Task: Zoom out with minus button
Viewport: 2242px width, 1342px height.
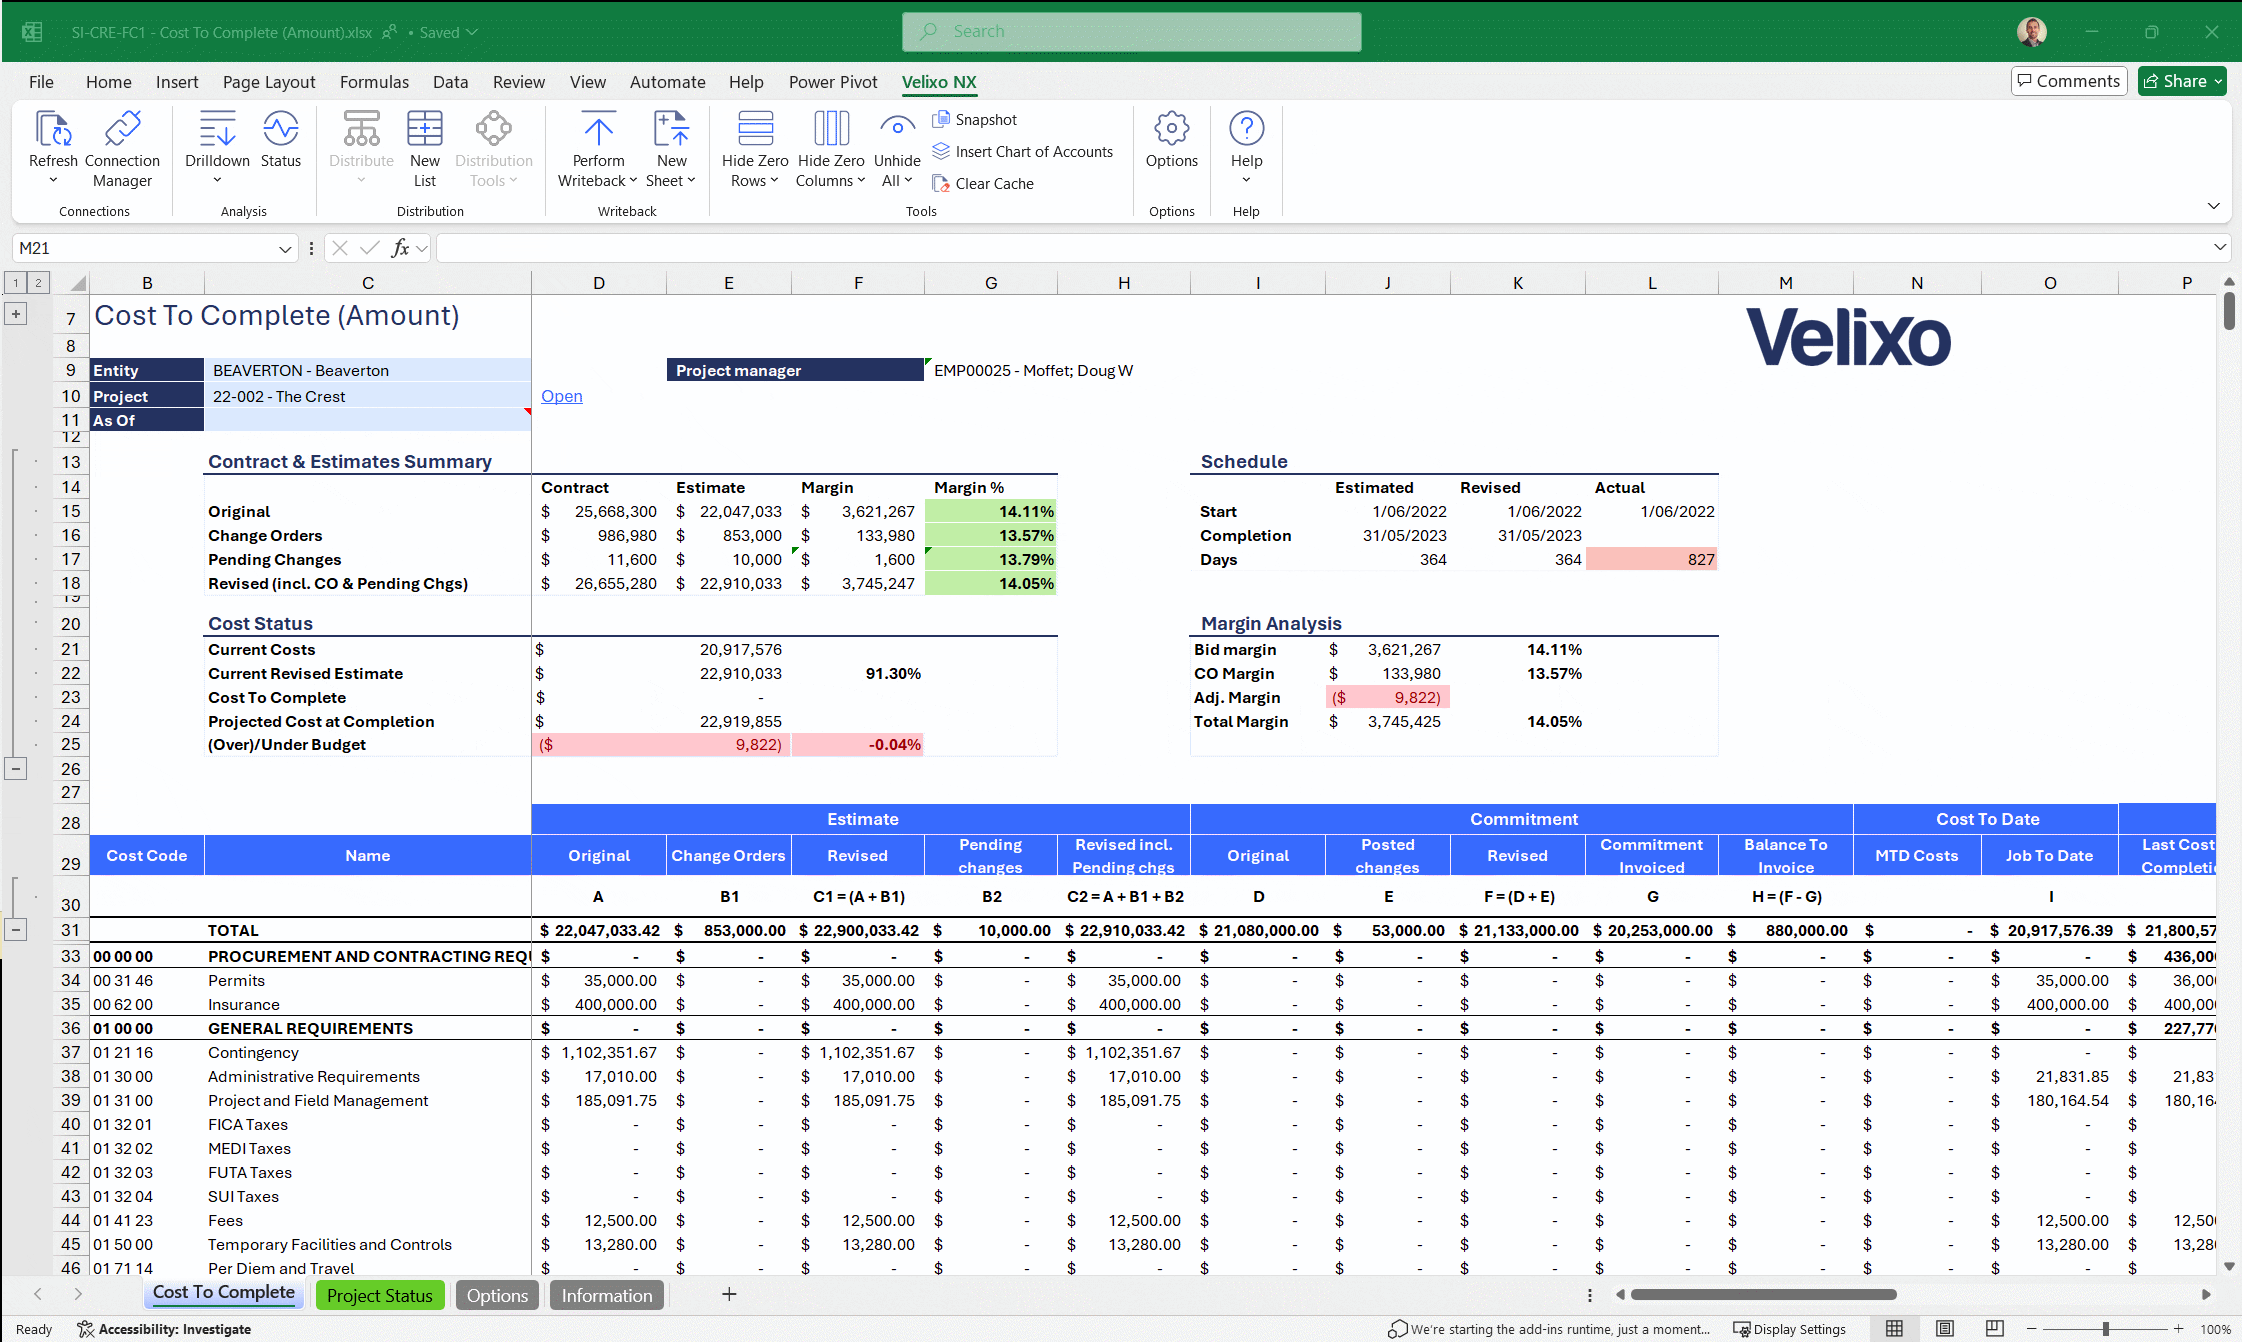Action: pos(2031,1329)
